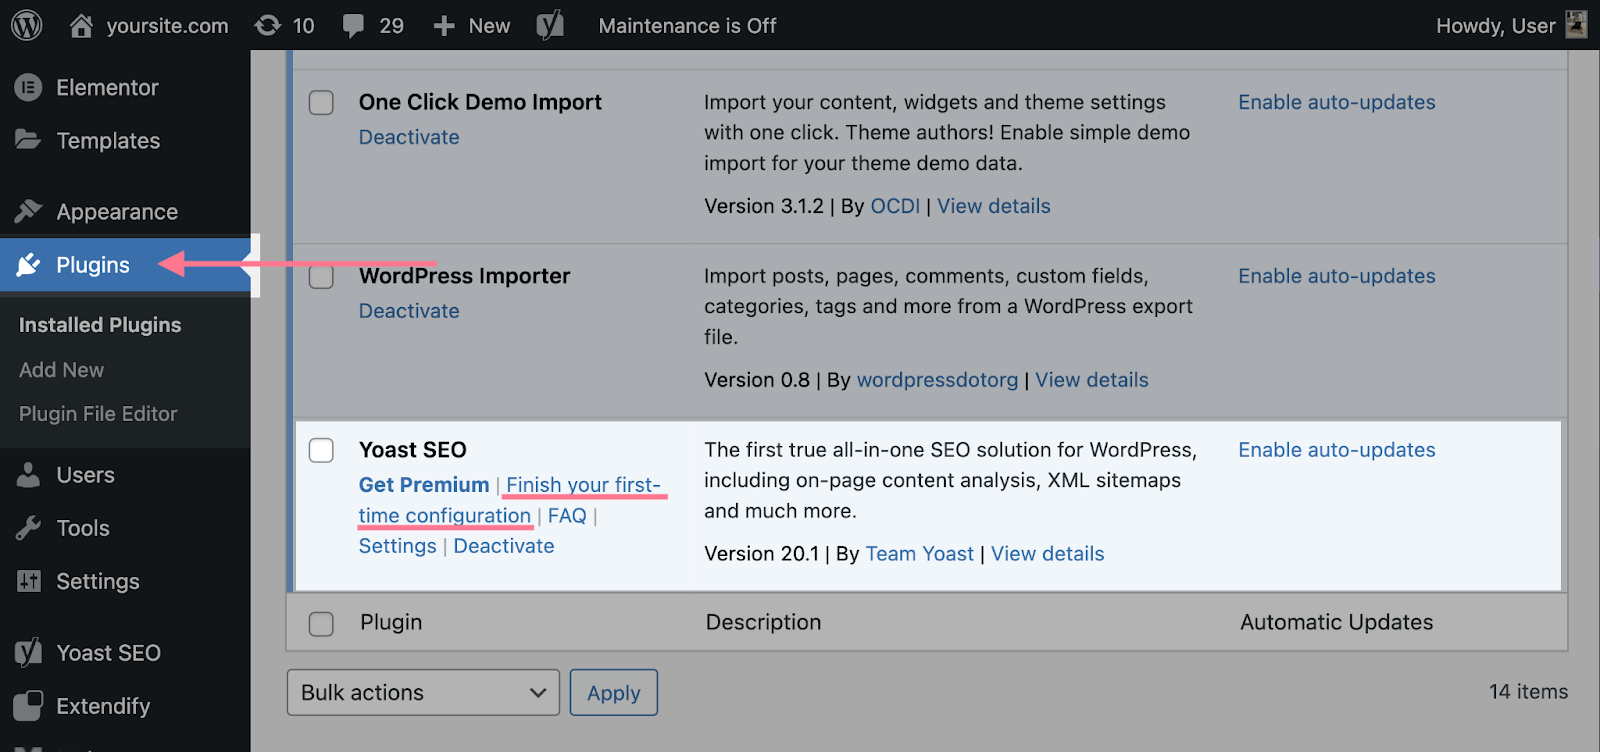Click the Description column footer label
This screenshot has width=1600, height=752.
point(763,622)
